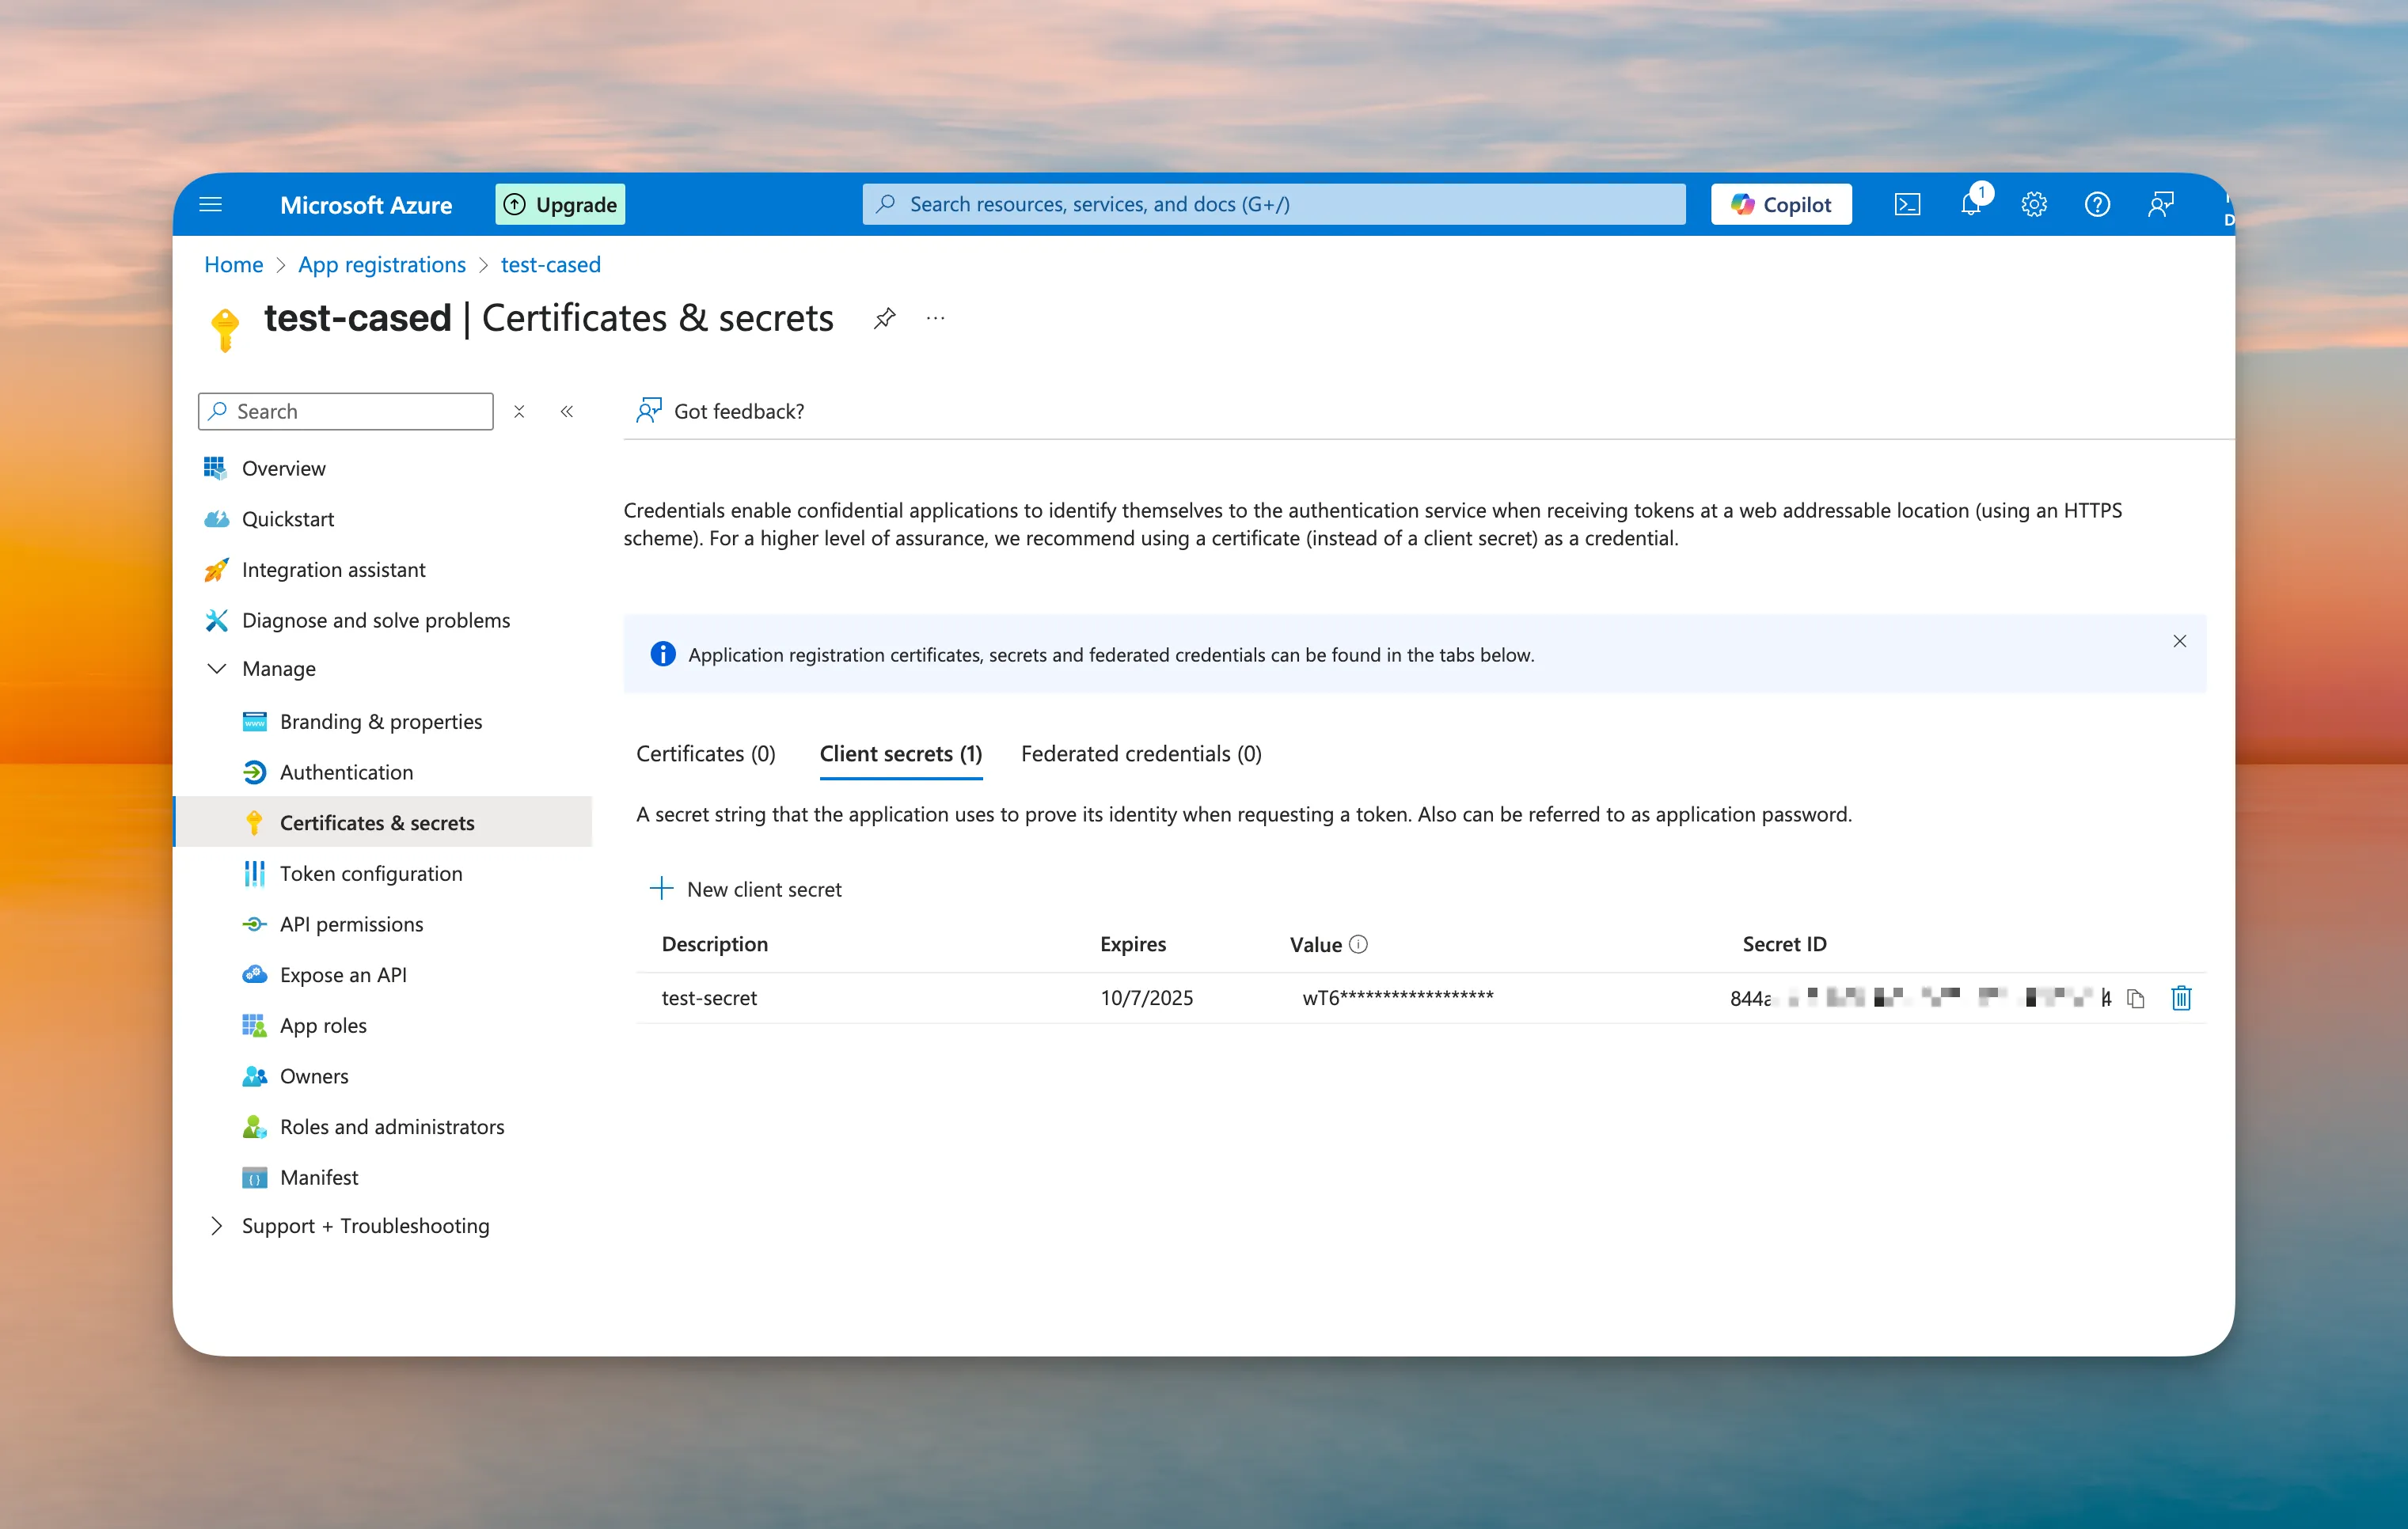Select Client secrets (1) tab
The height and width of the screenshot is (1529, 2408).
click(x=900, y=753)
